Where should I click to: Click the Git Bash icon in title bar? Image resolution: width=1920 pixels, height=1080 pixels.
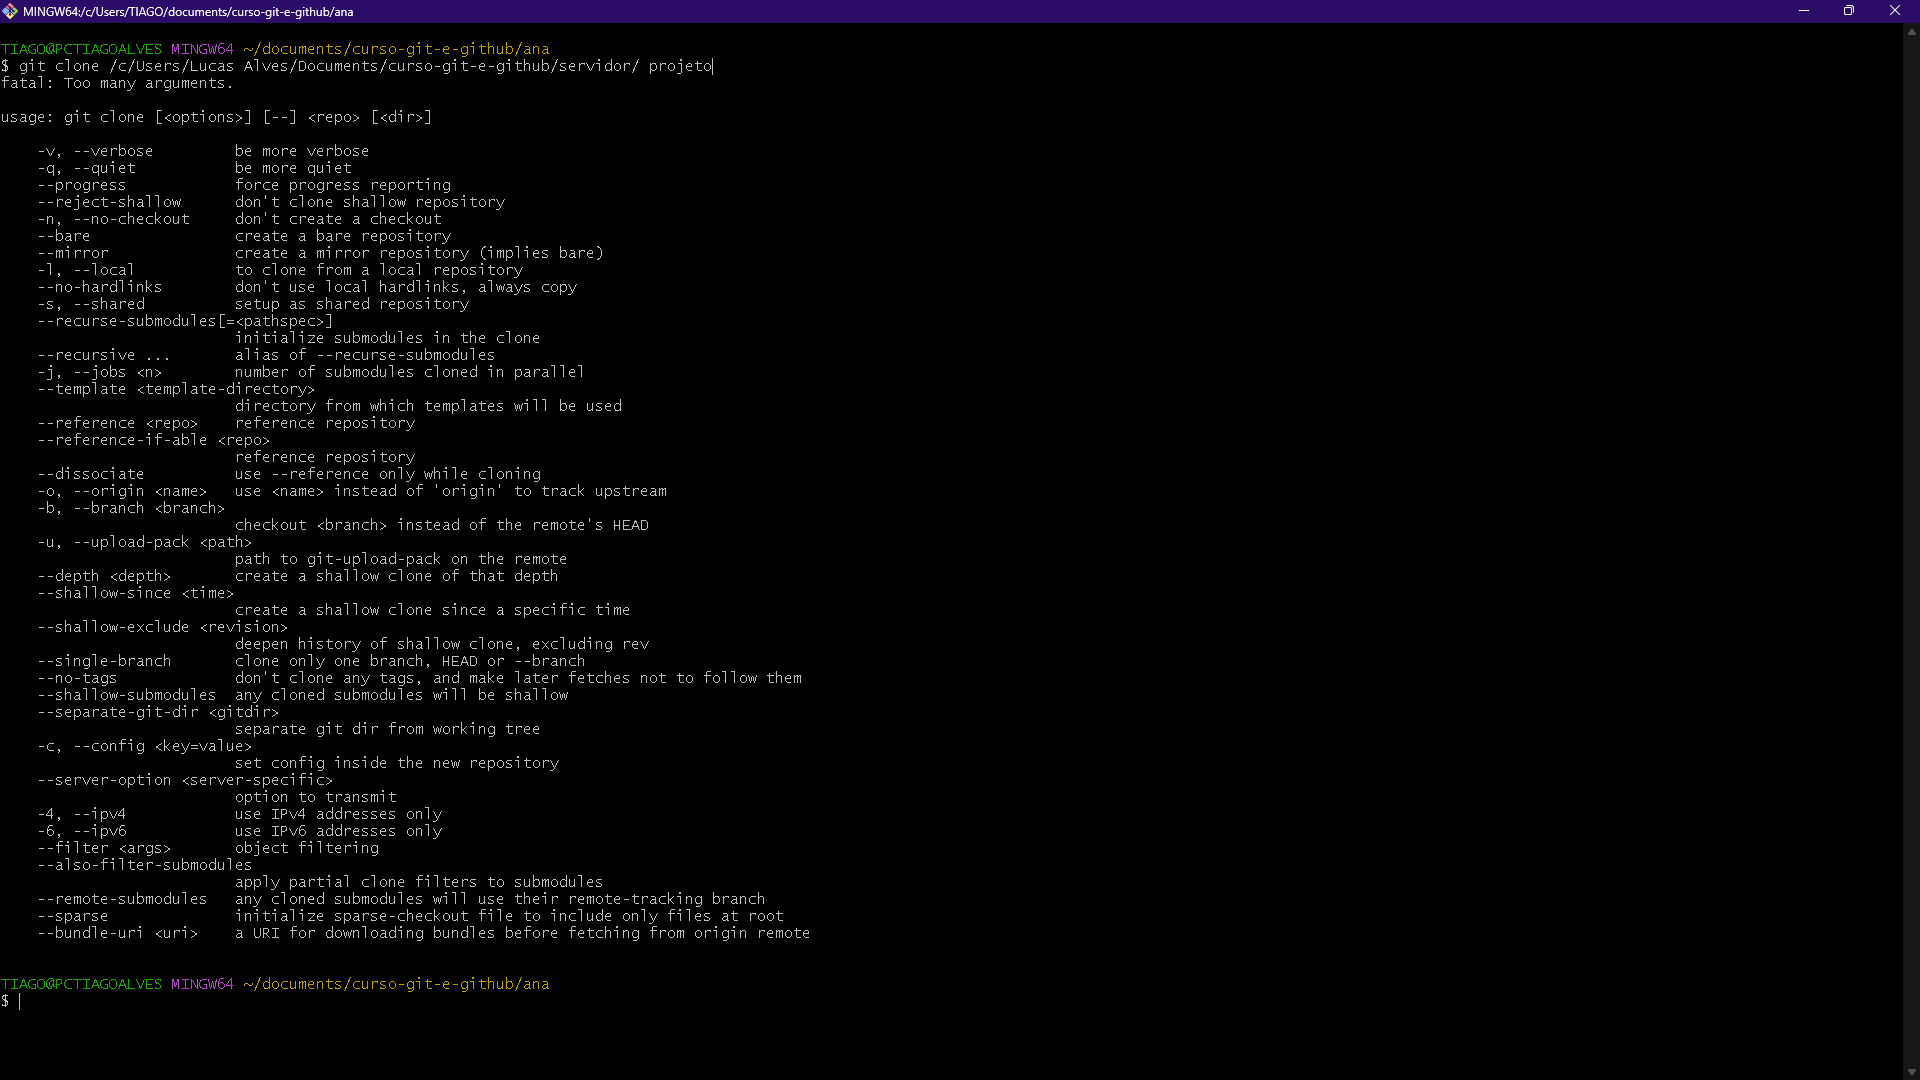pos(10,11)
